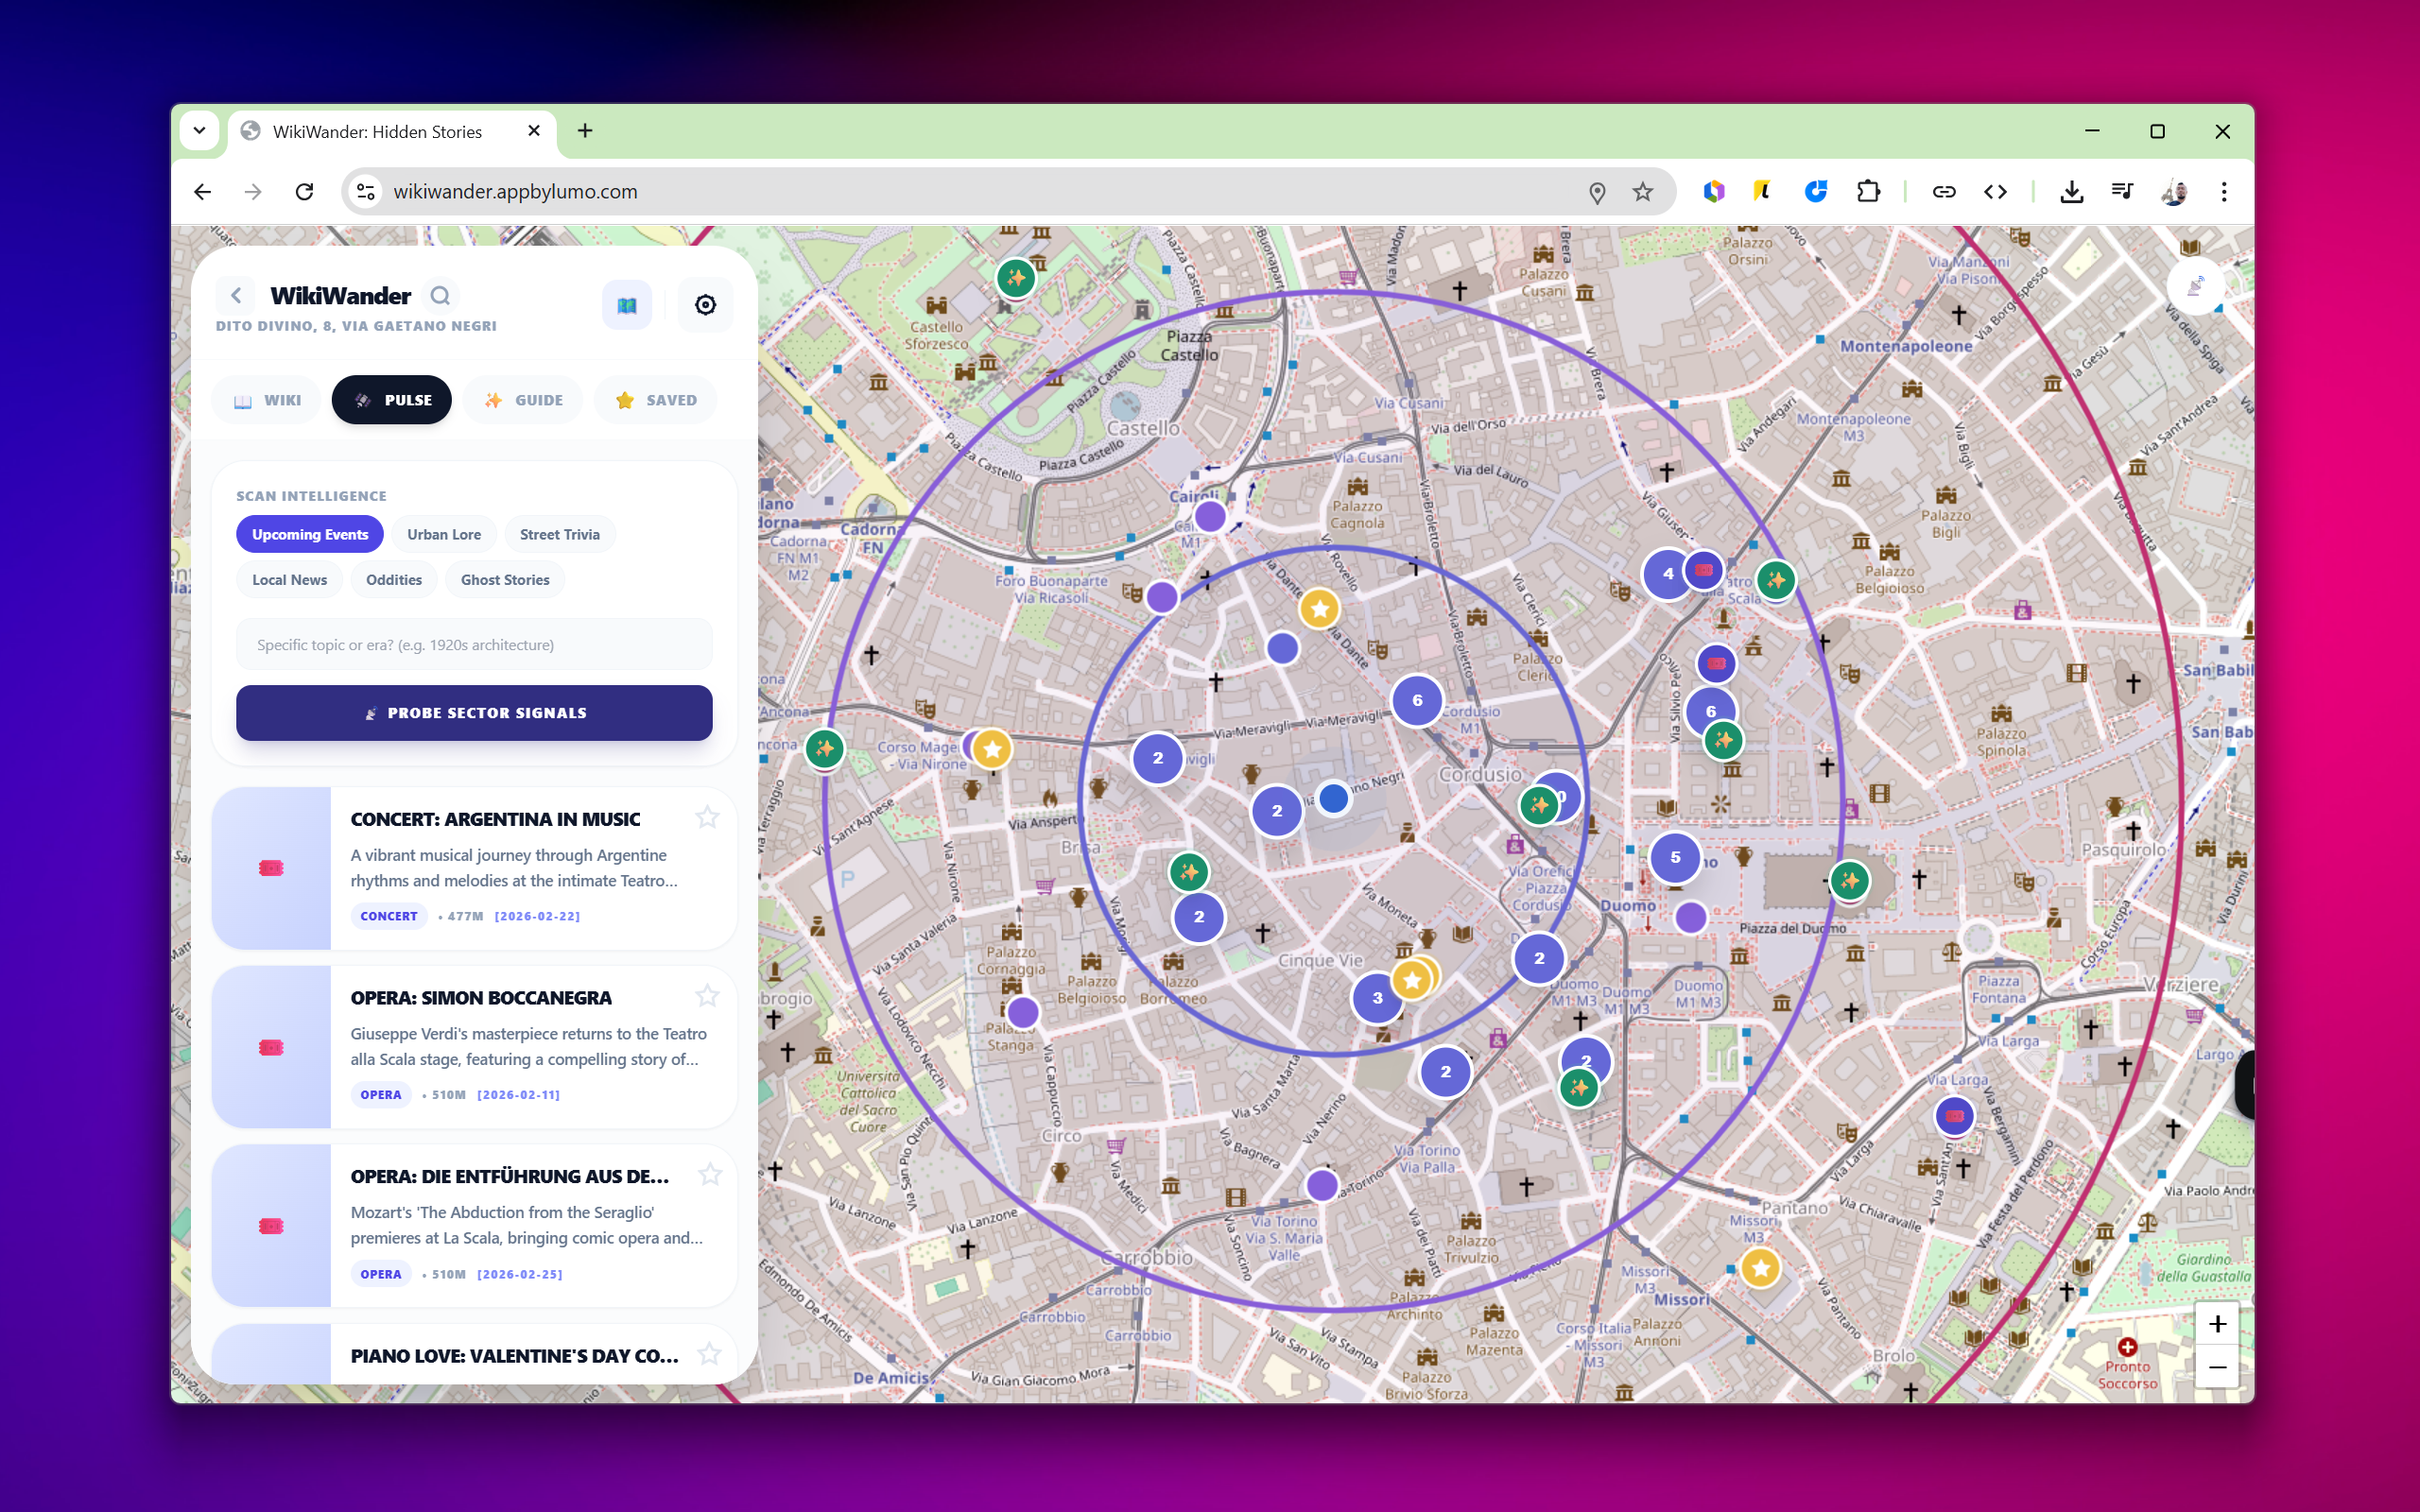
Task: Open Chrome three-dot menu
Action: [2223, 191]
